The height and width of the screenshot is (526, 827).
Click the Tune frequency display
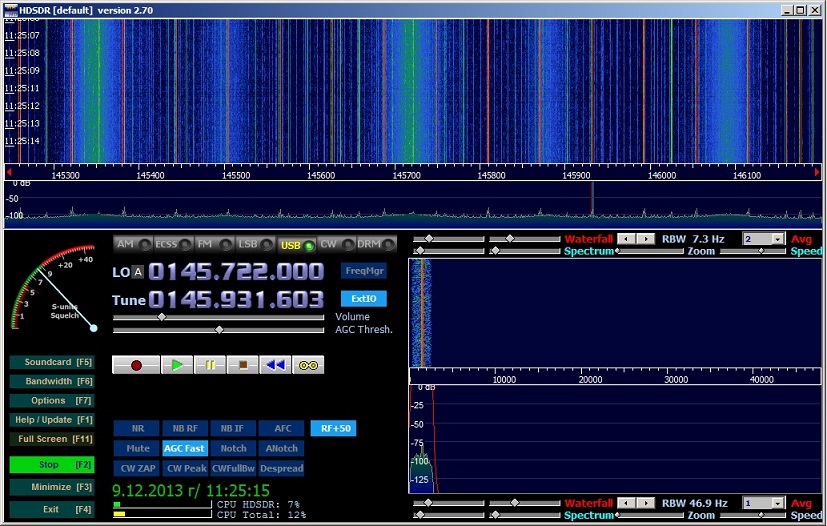point(236,300)
